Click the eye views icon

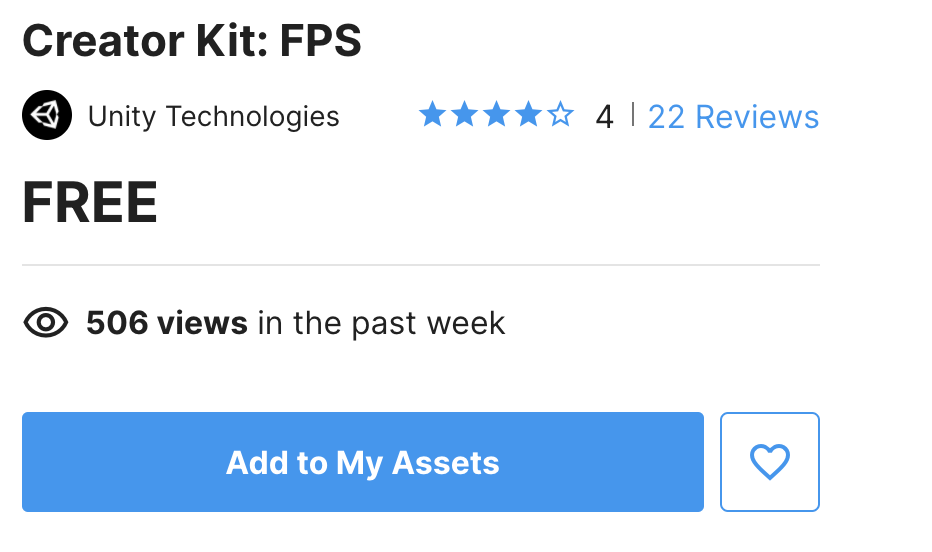click(x=45, y=323)
